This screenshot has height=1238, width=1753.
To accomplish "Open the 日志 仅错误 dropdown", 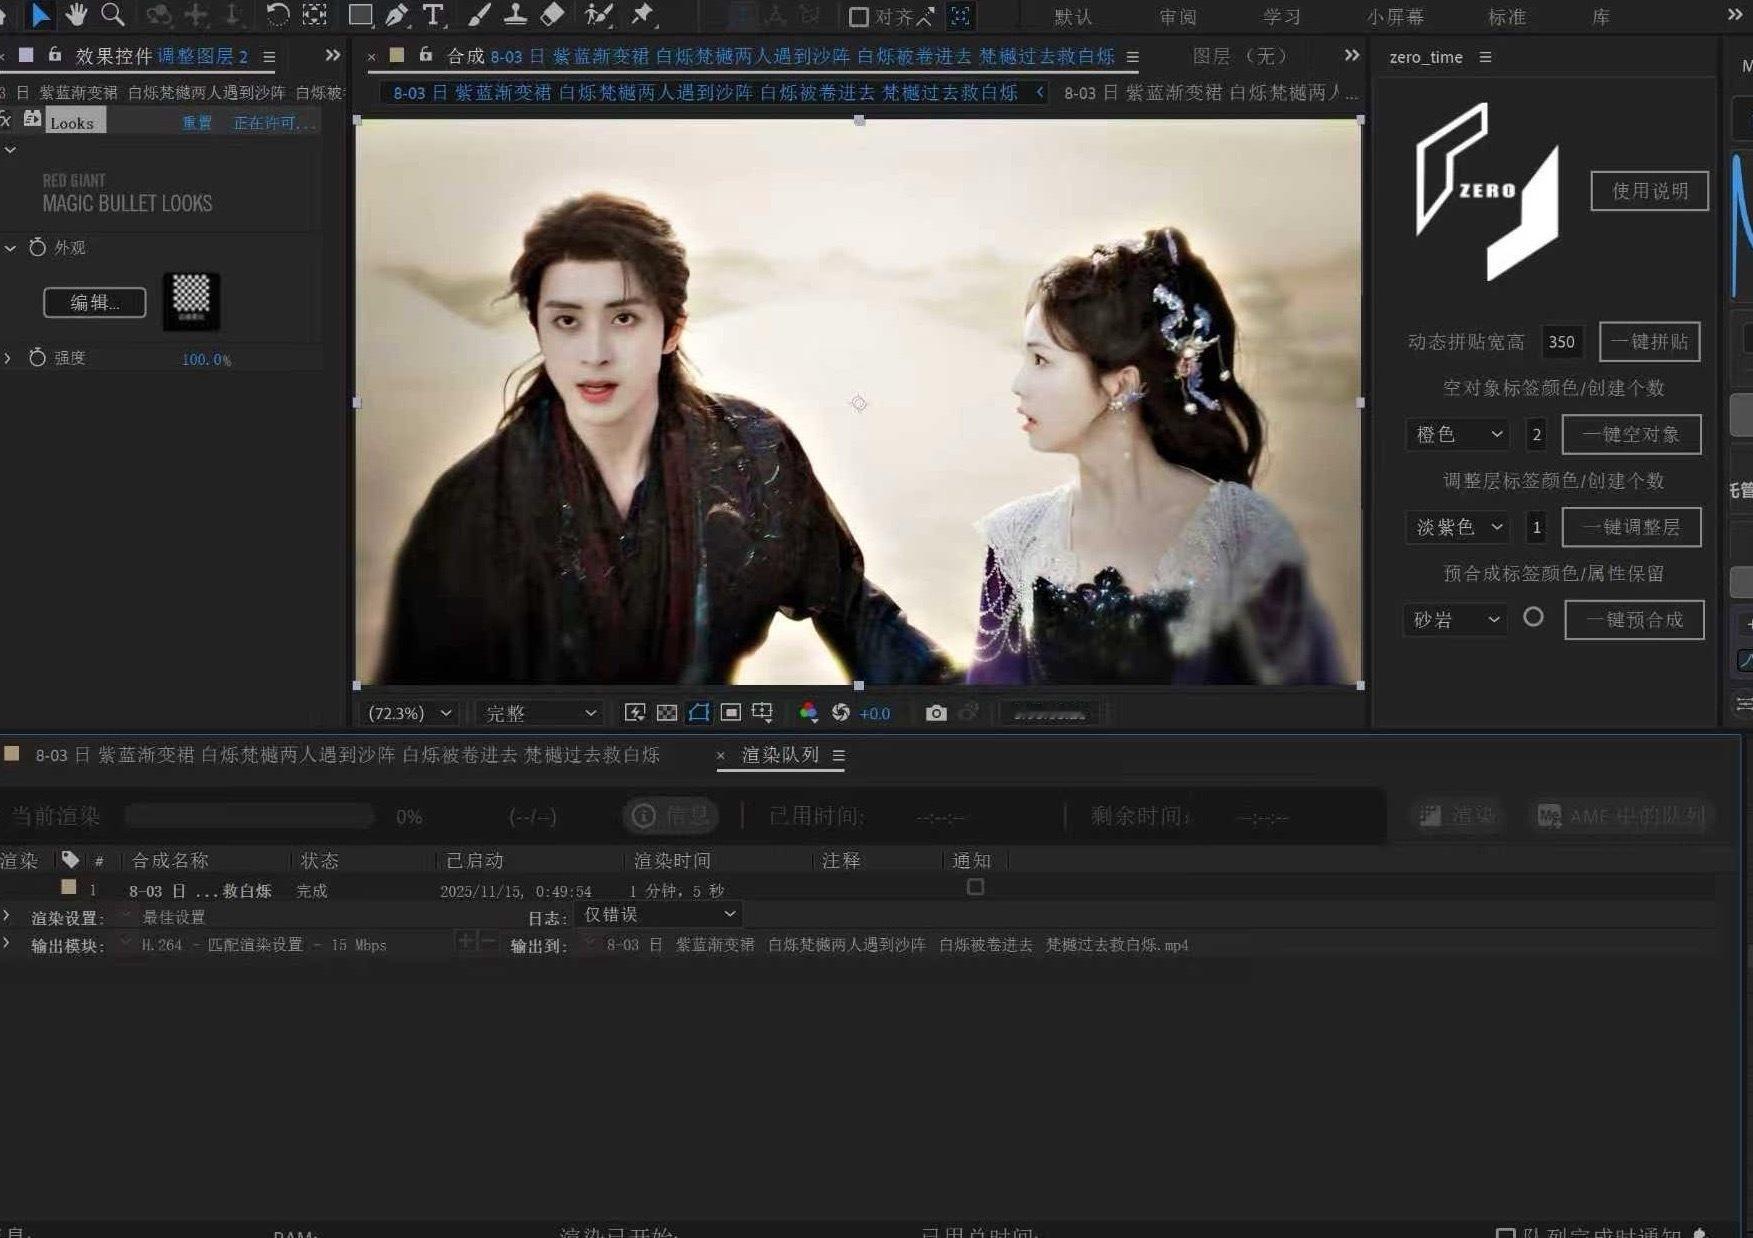I will (x=659, y=914).
